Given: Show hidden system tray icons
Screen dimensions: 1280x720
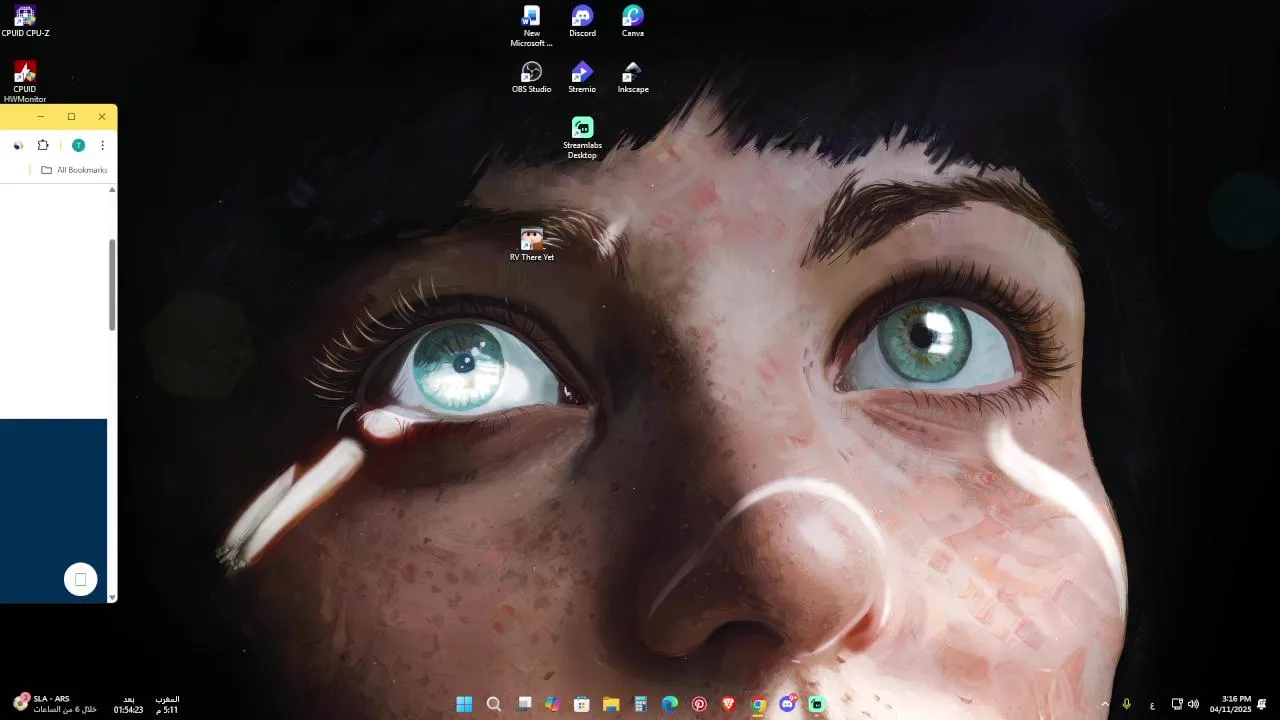Looking at the screenshot, I should [x=1105, y=704].
